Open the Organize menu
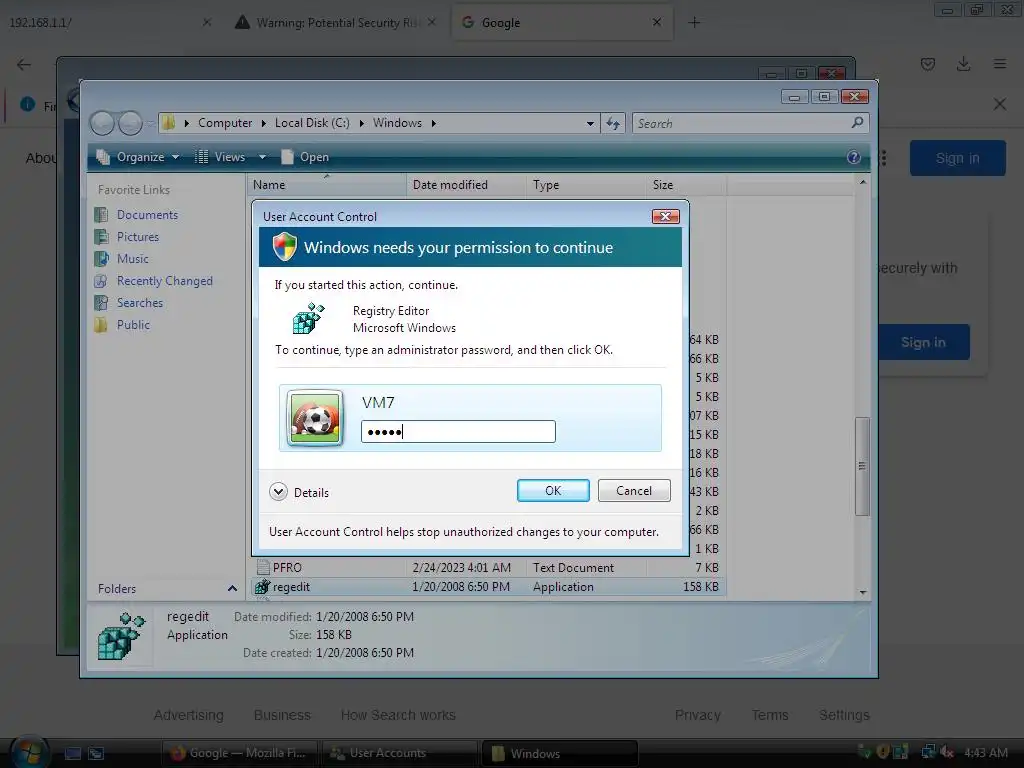This screenshot has height=768, width=1024. click(x=138, y=157)
